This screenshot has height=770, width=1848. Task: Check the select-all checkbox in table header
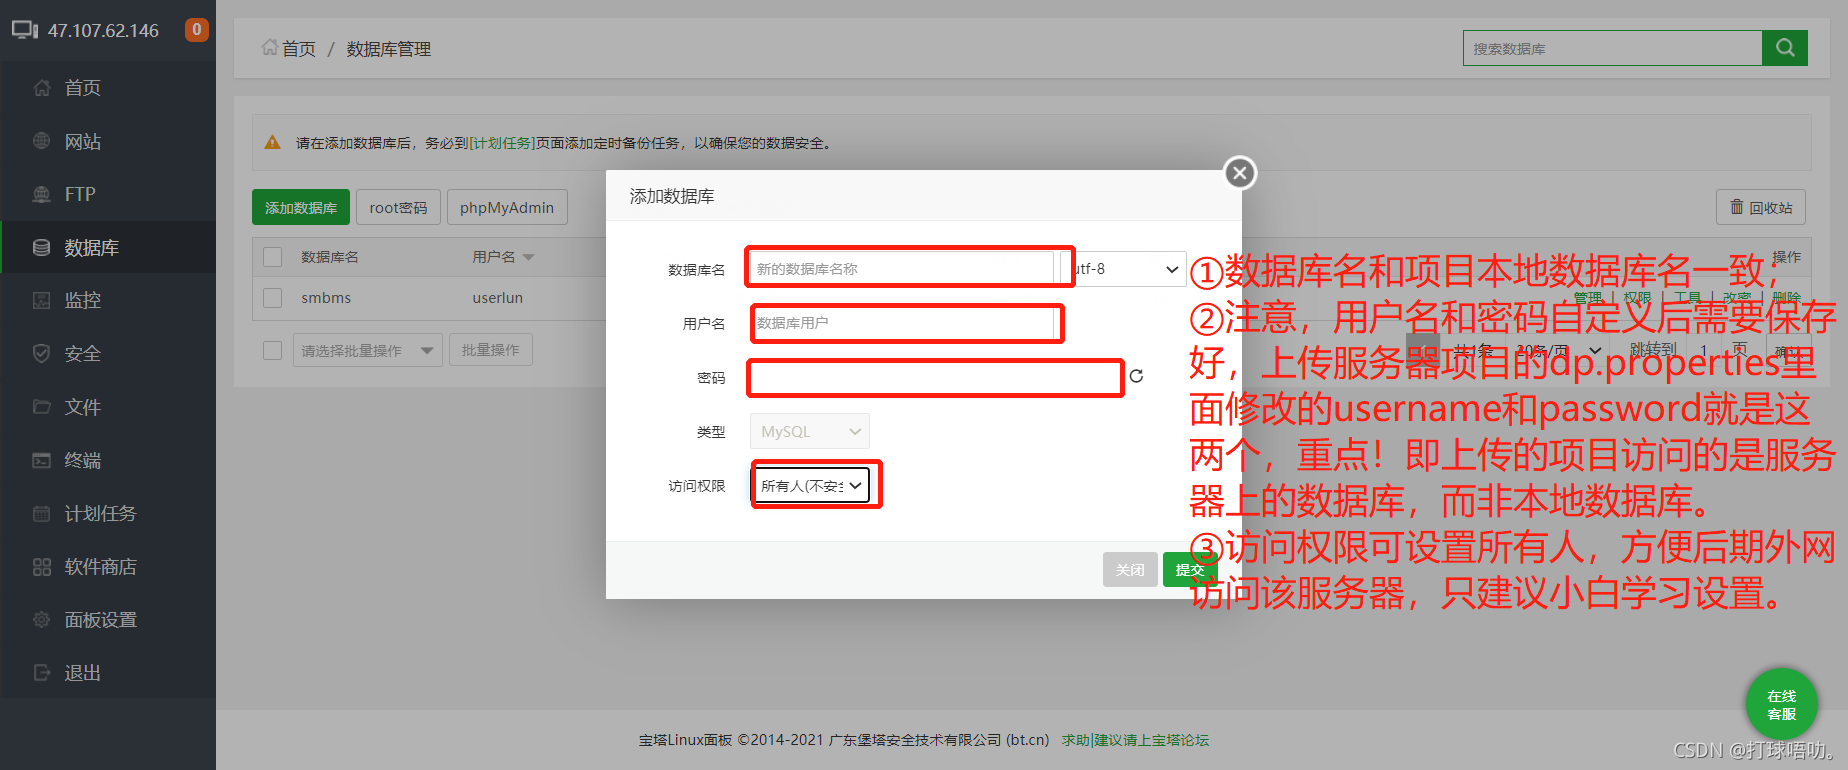pyautogui.click(x=272, y=257)
